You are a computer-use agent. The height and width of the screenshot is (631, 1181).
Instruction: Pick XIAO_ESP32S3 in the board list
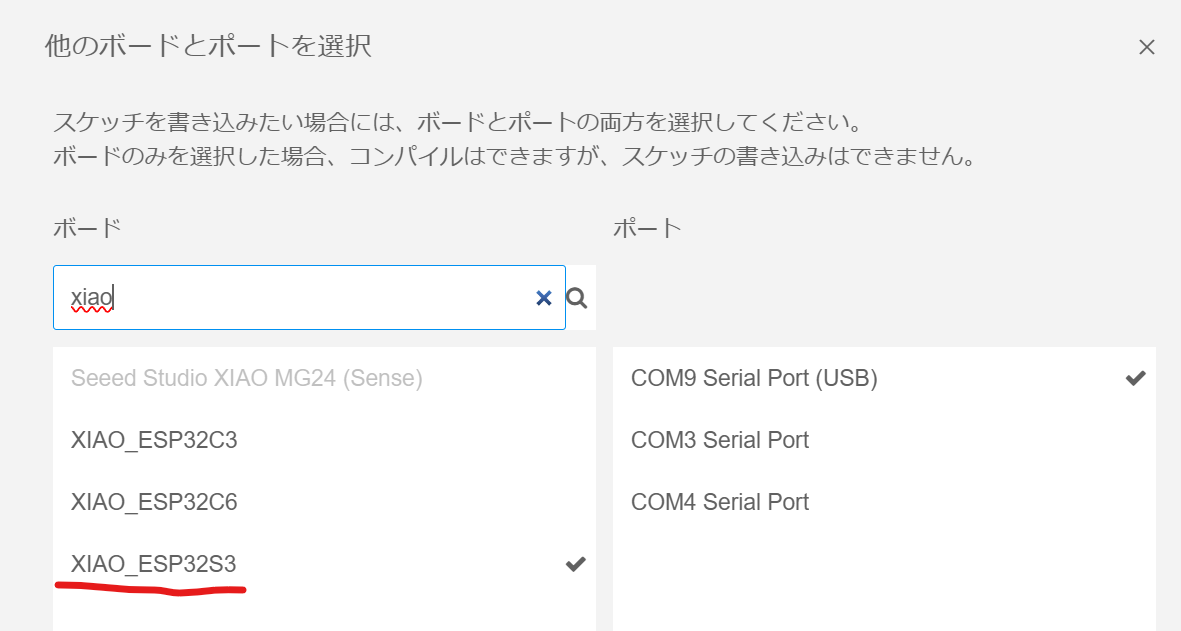pyautogui.click(x=324, y=563)
